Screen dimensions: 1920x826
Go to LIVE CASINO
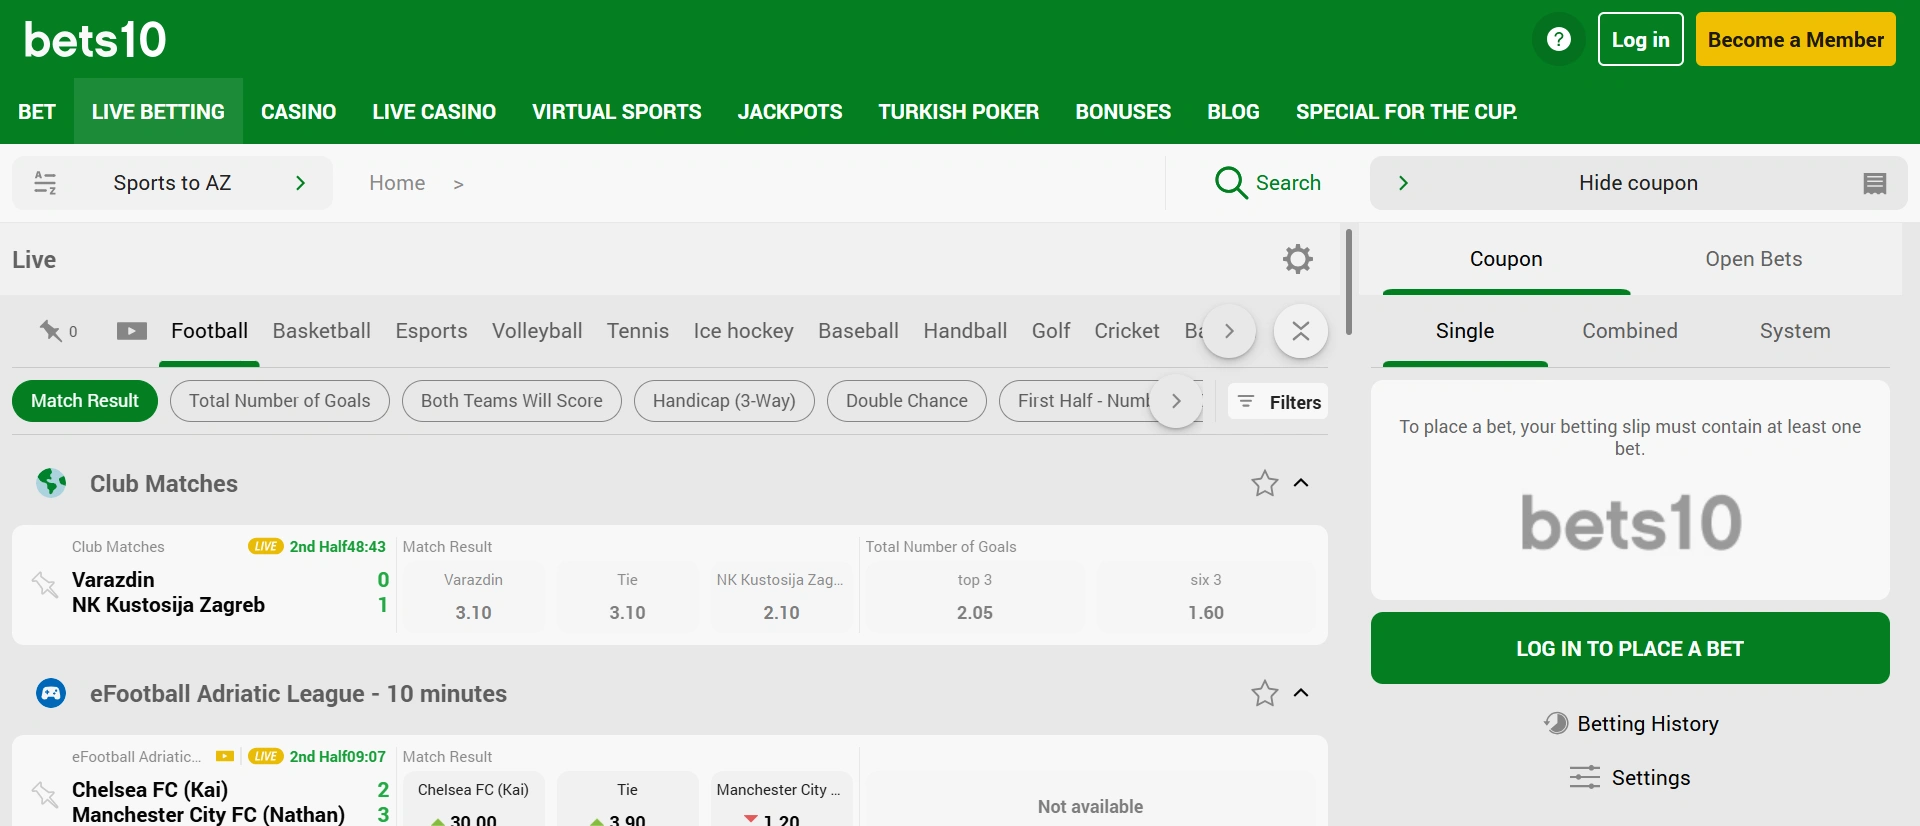pyautogui.click(x=434, y=111)
